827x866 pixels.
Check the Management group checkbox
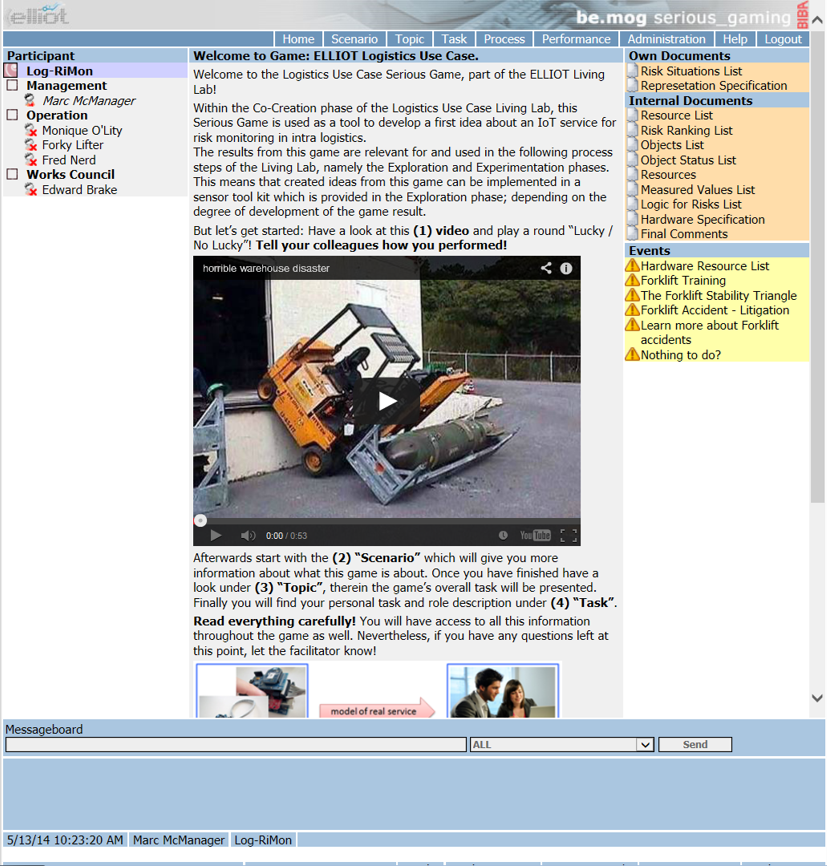[x=12, y=86]
